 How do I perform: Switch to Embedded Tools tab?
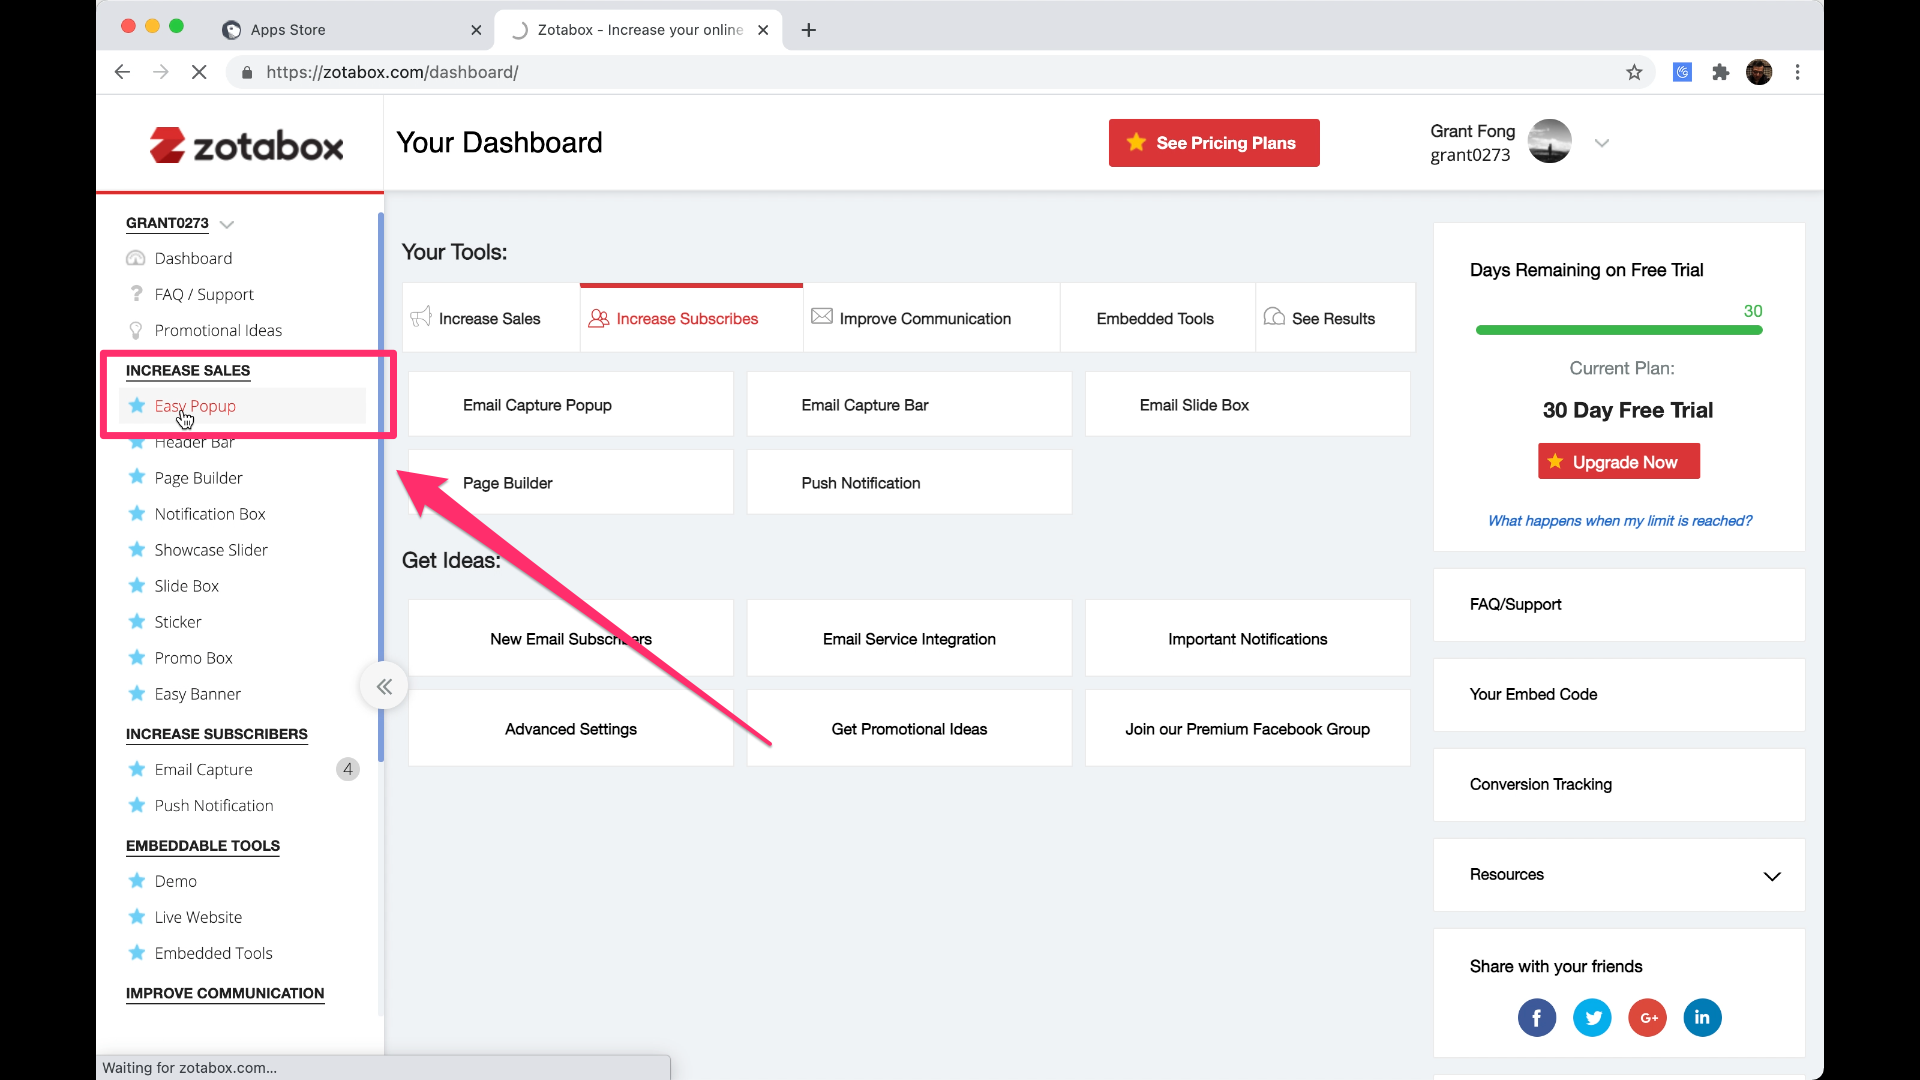(1157, 318)
